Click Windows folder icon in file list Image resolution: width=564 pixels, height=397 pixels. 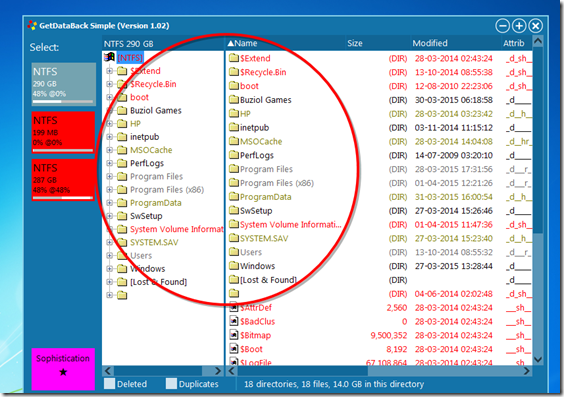(234, 266)
